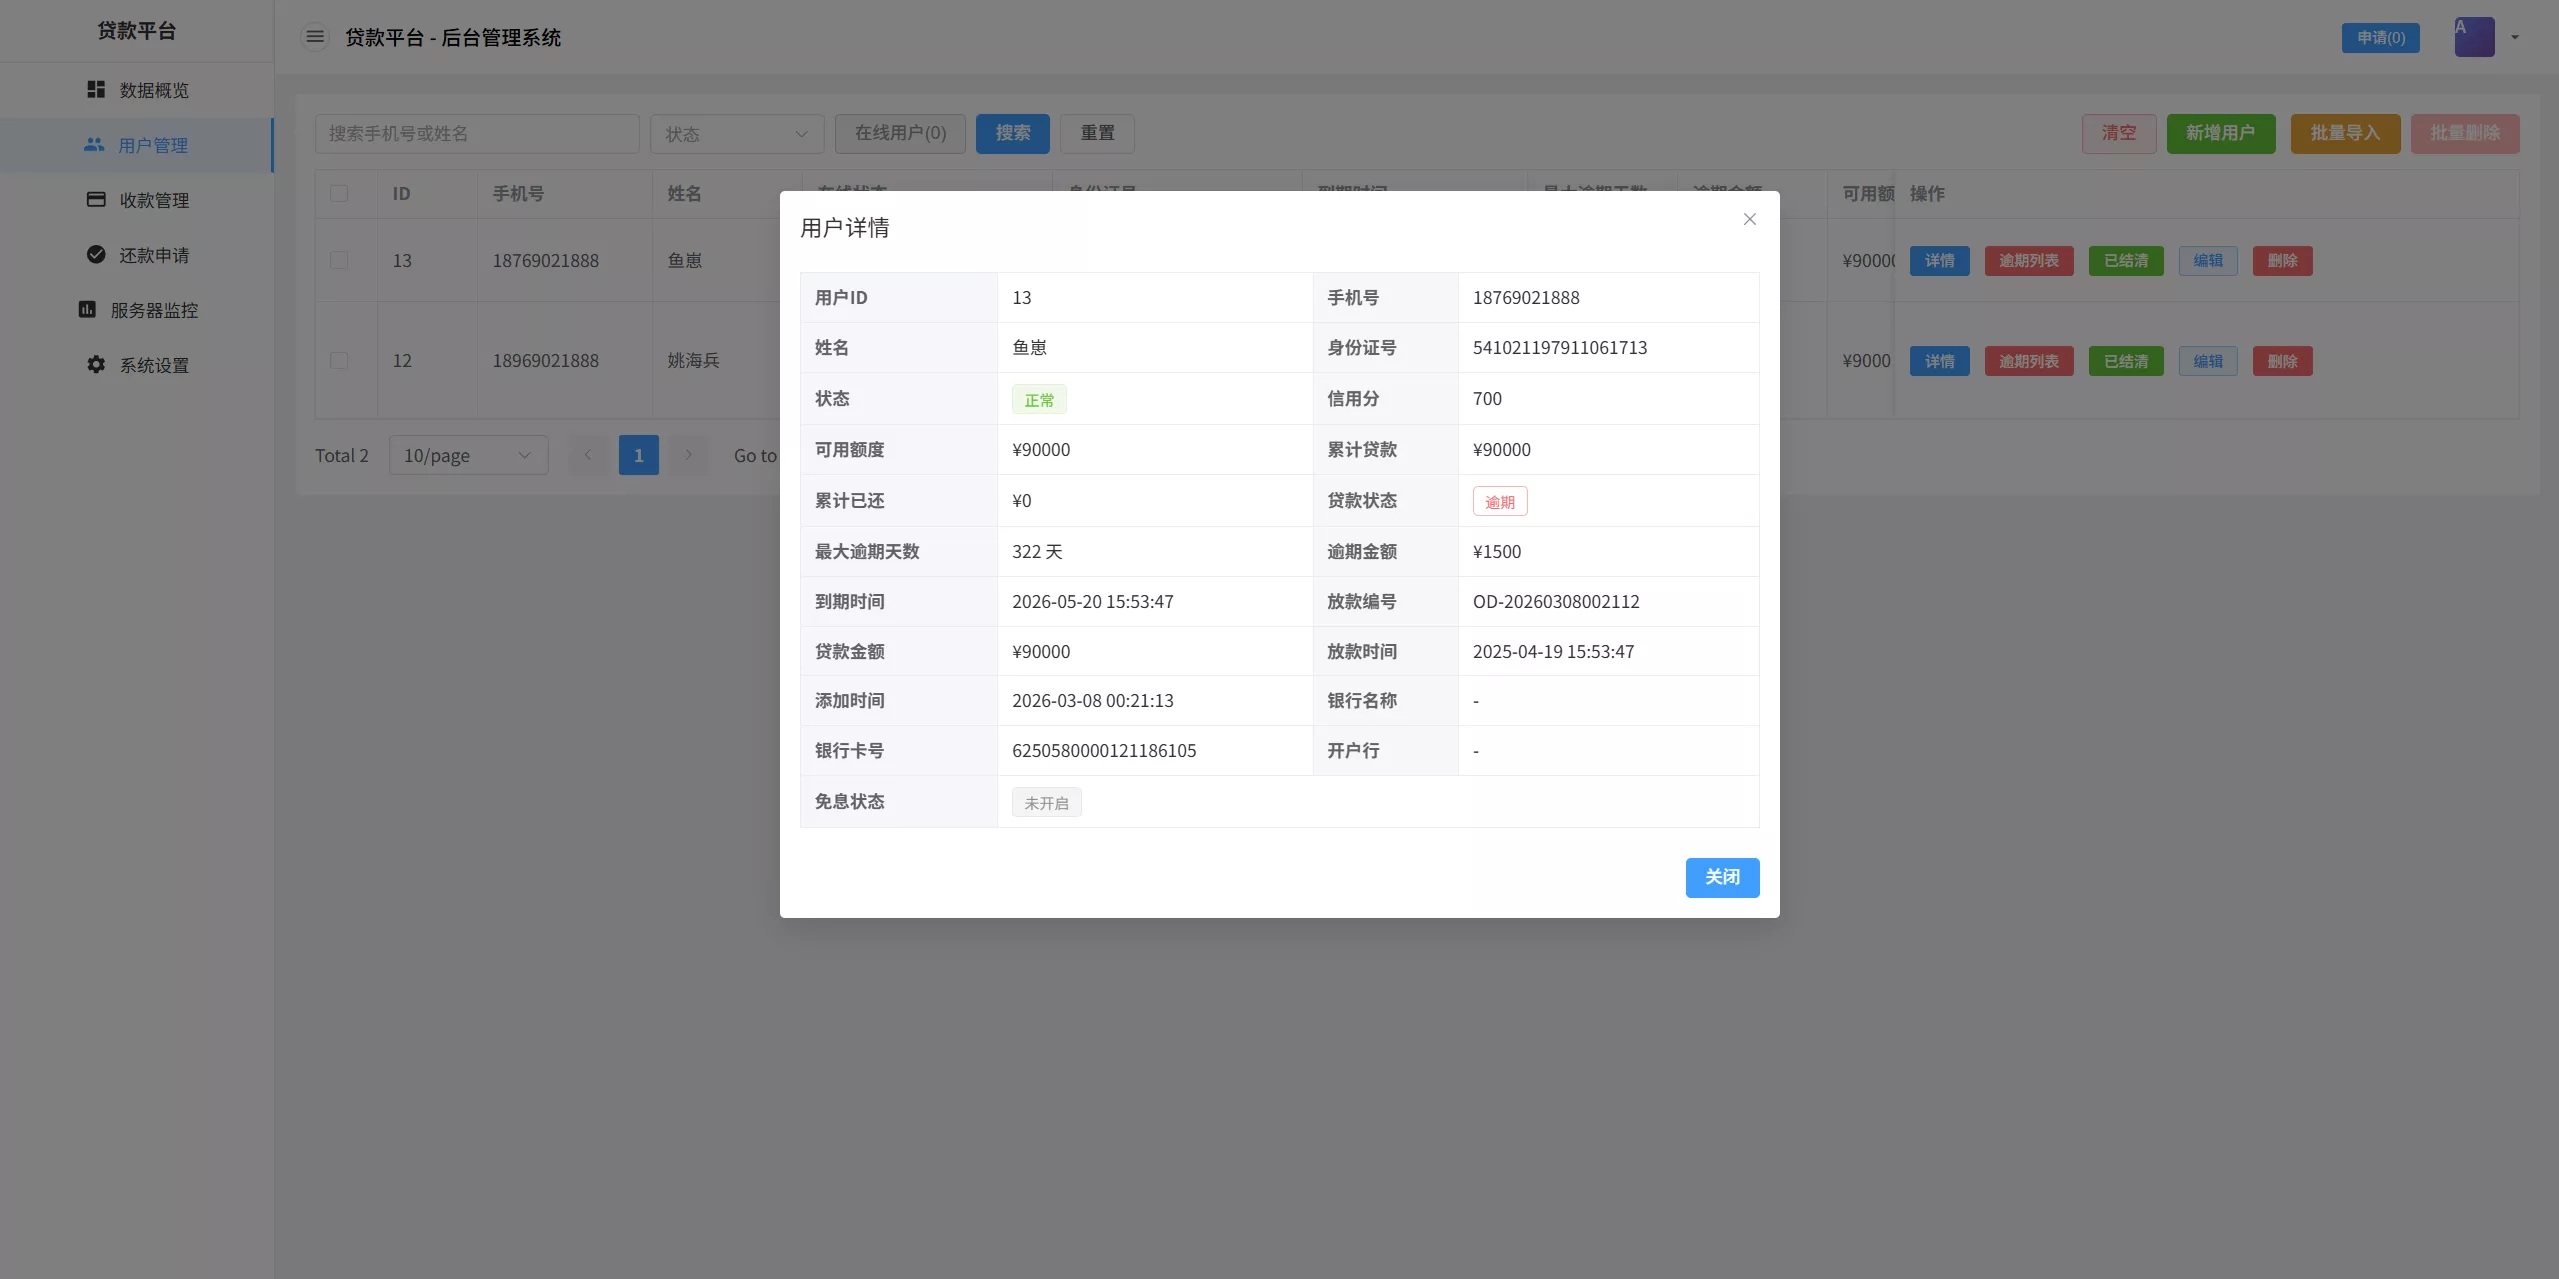Click the search input for phone or name

click(477, 133)
